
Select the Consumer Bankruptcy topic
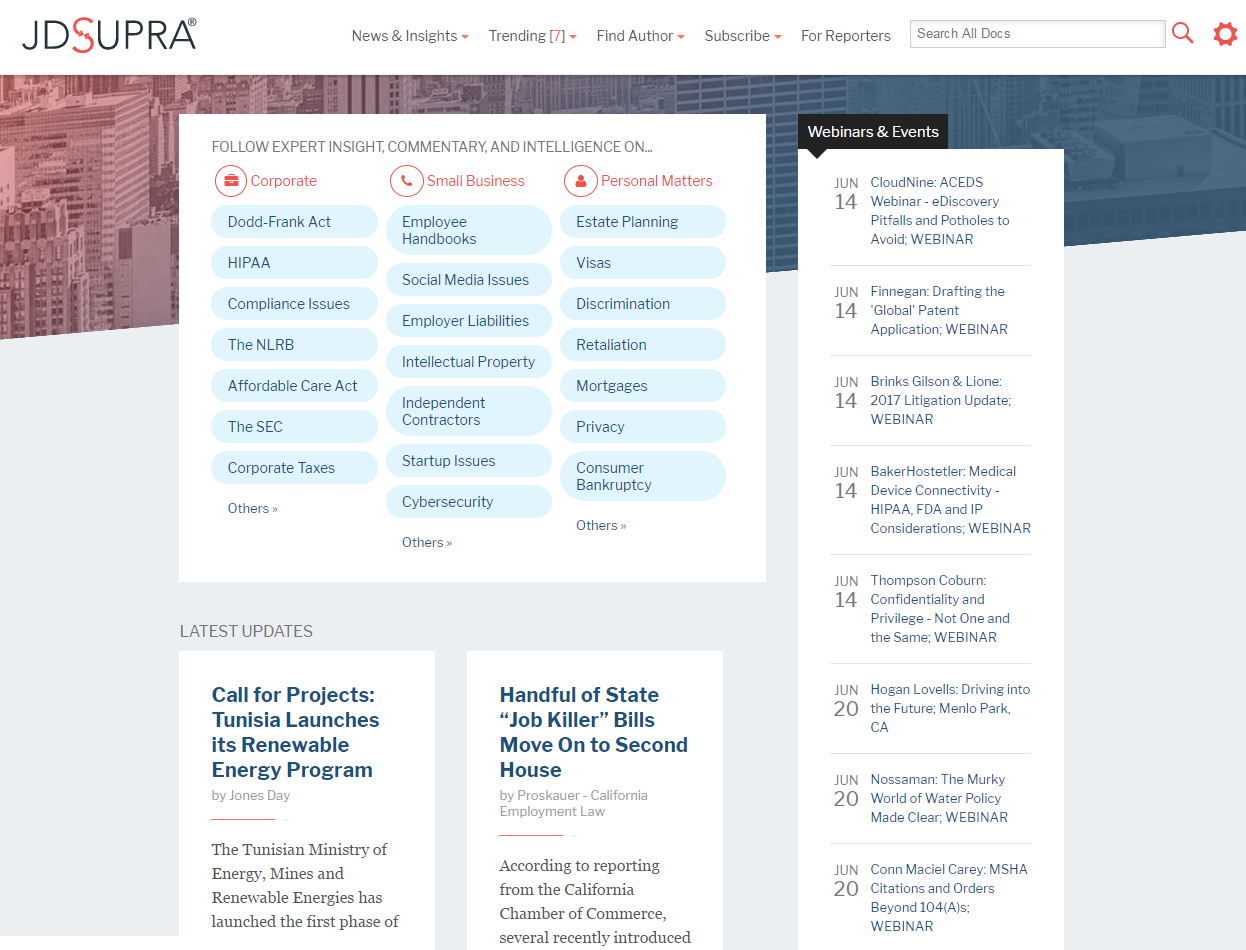643,476
